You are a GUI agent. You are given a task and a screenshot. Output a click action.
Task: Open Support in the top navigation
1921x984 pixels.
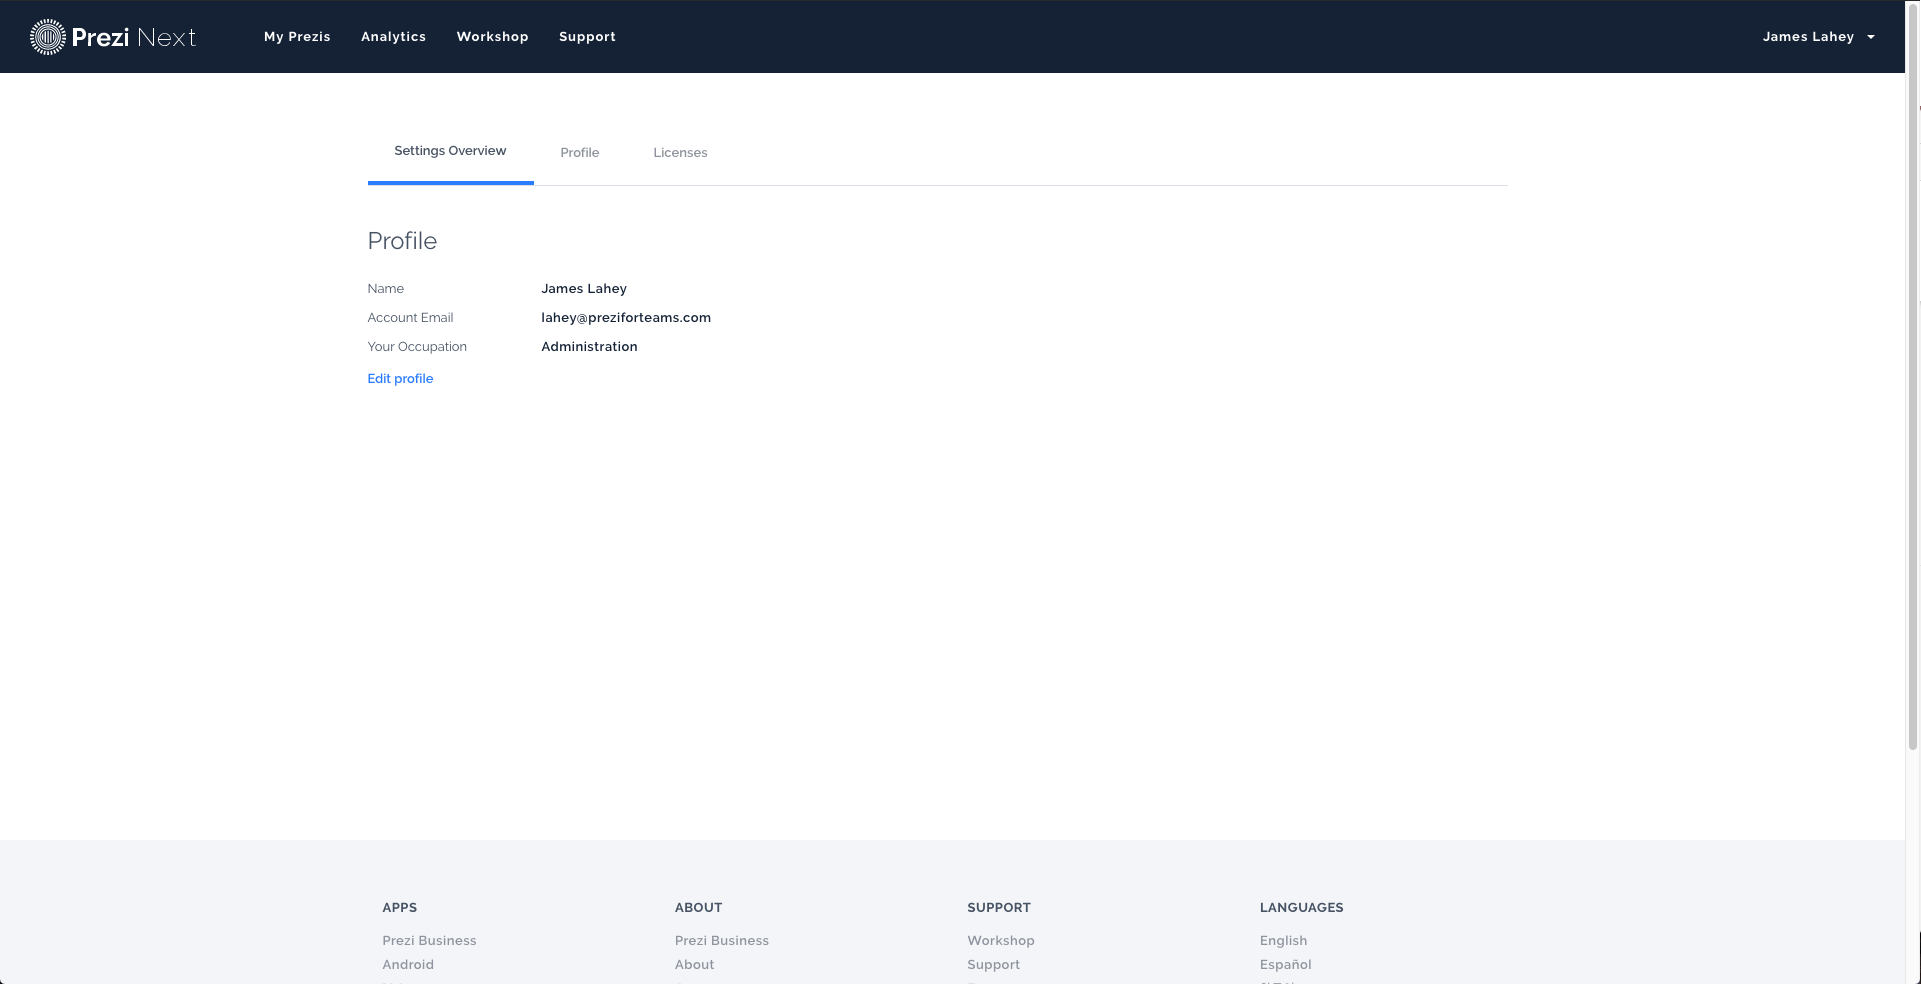coord(587,37)
